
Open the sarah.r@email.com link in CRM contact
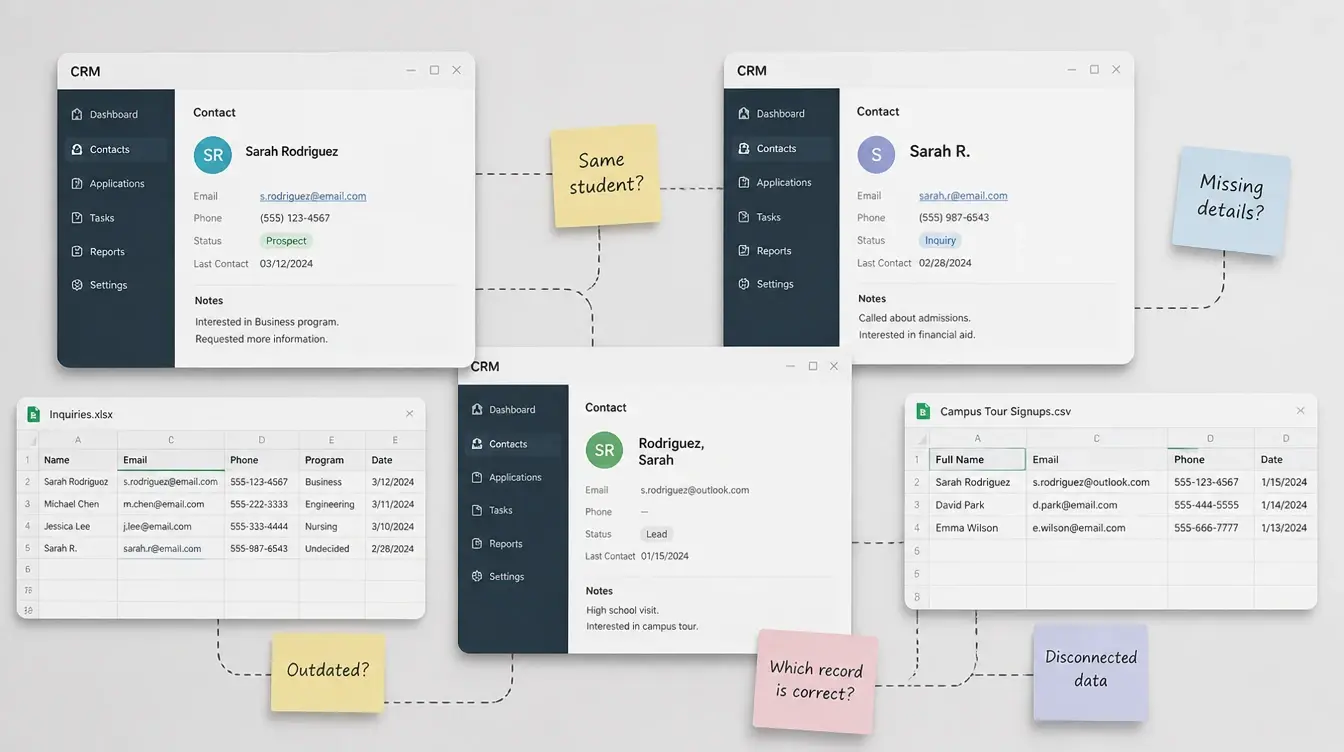[x=963, y=196]
